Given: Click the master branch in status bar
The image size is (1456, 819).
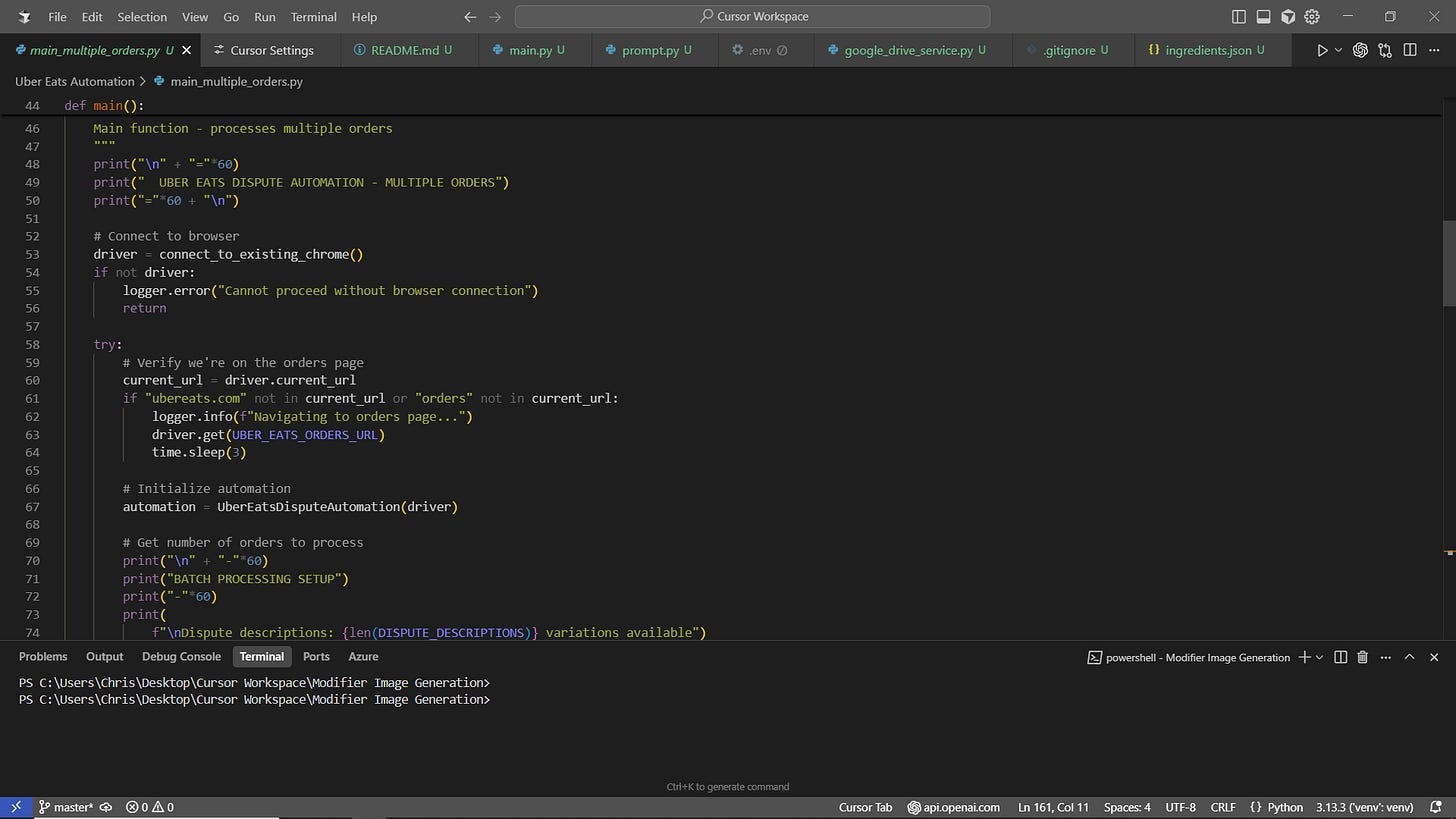Looking at the screenshot, I should pos(66,807).
